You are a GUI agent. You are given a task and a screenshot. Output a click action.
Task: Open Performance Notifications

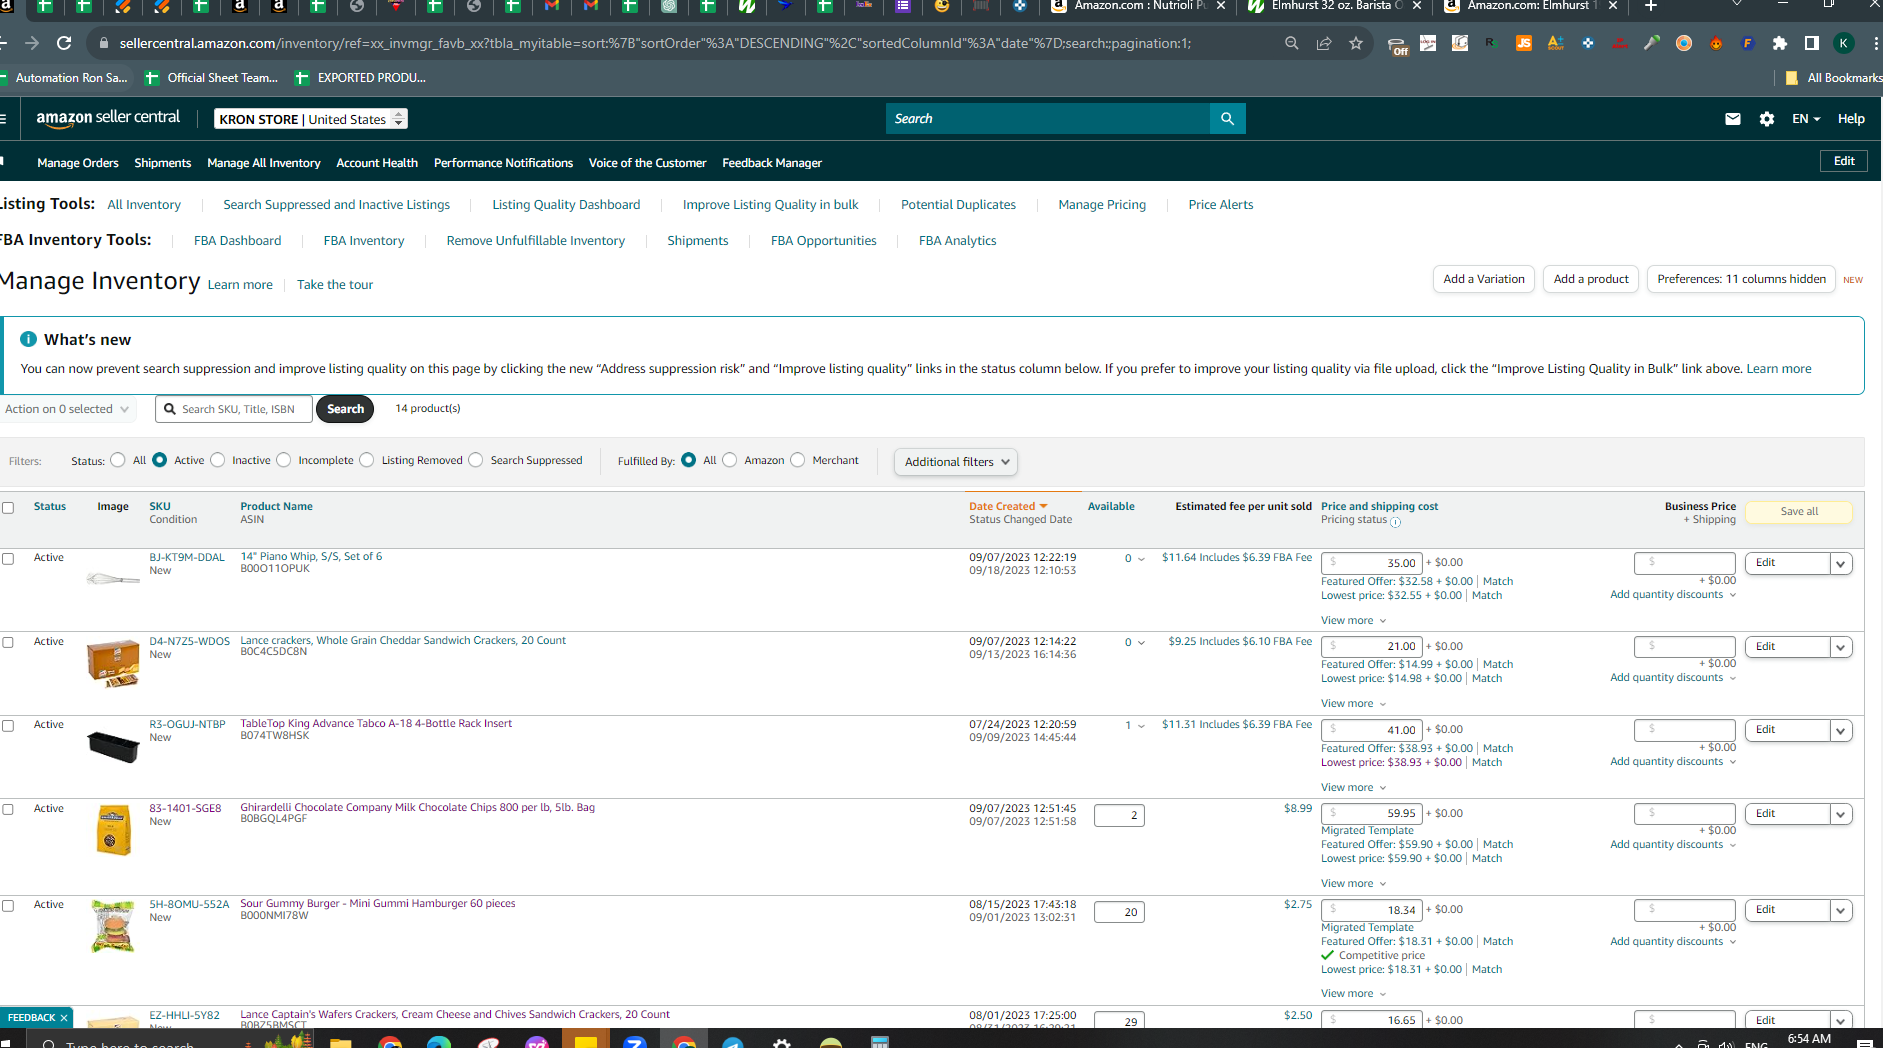pyautogui.click(x=503, y=163)
